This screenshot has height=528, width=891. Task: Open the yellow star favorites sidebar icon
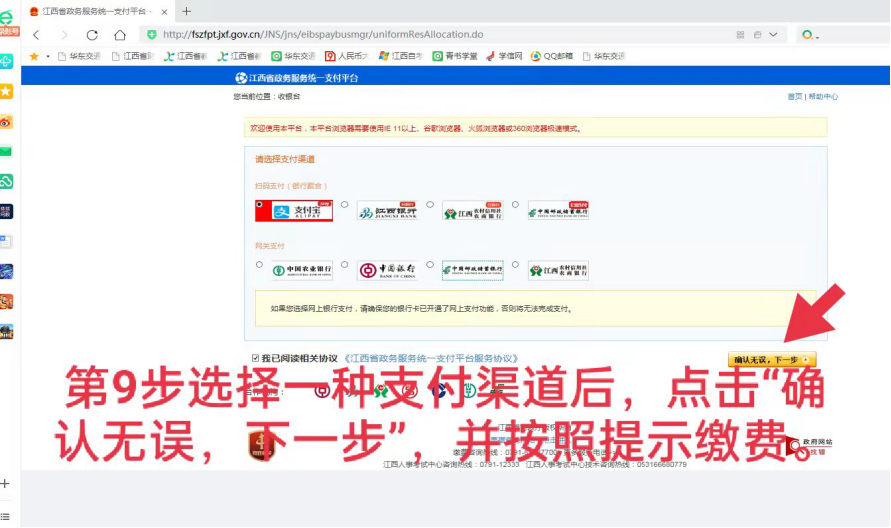coord(7,91)
